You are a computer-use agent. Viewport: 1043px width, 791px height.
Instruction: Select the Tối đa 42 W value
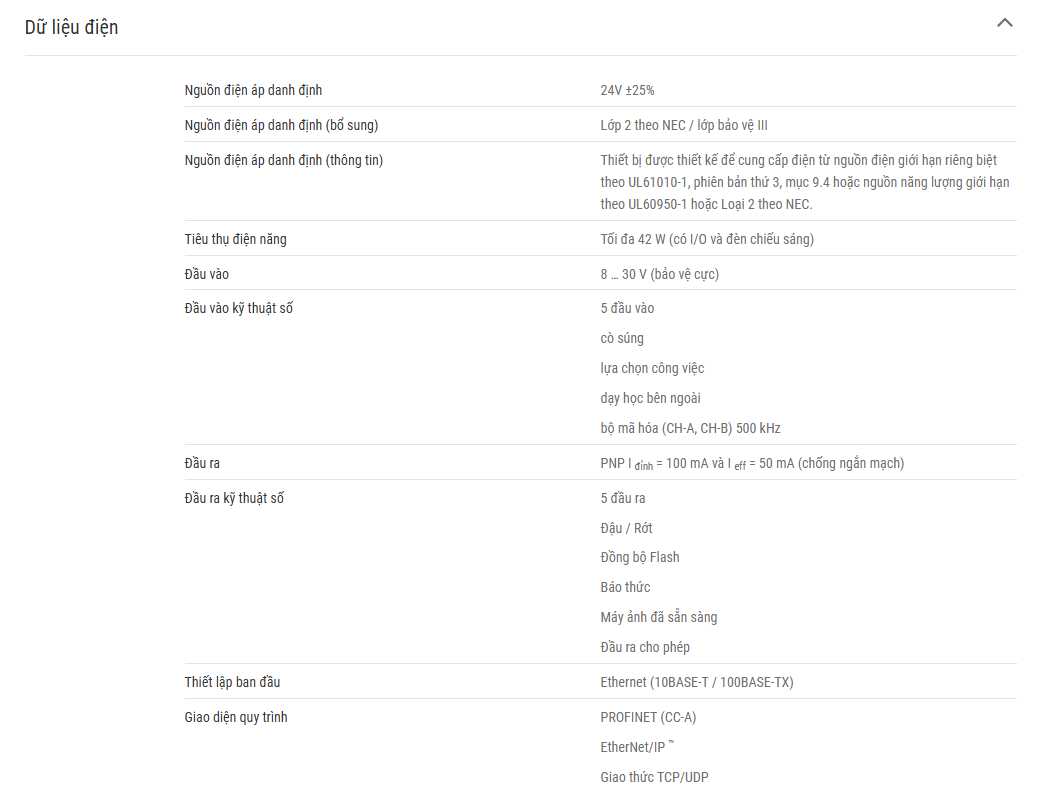[706, 239]
